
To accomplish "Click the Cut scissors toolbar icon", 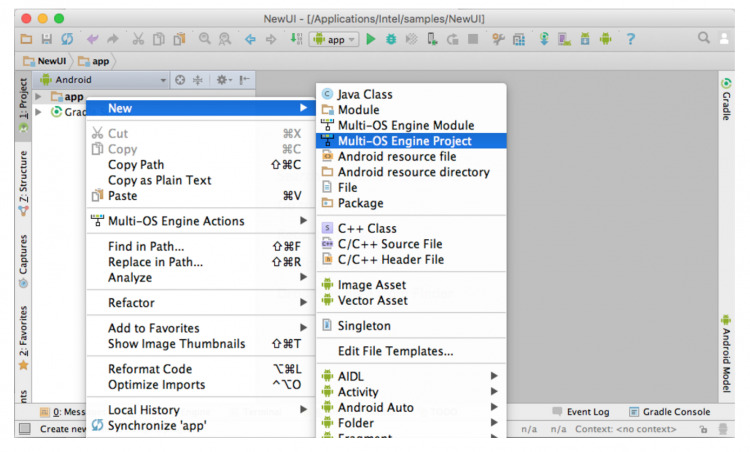I will (x=138, y=39).
